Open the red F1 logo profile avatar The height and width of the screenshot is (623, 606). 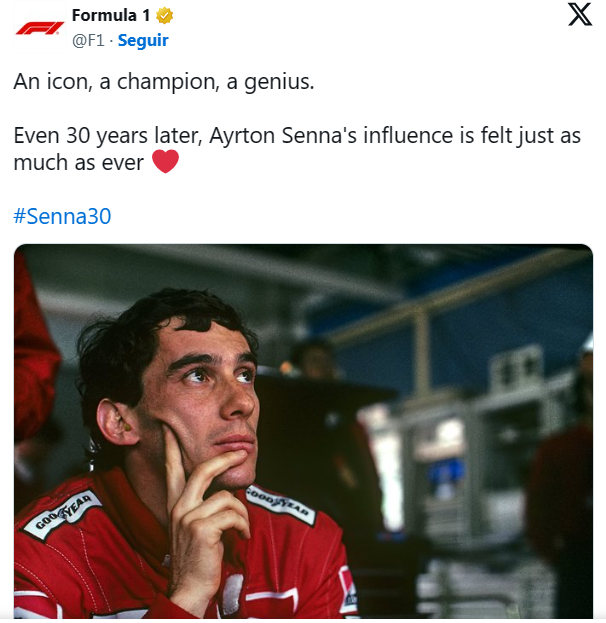coord(39,29)
